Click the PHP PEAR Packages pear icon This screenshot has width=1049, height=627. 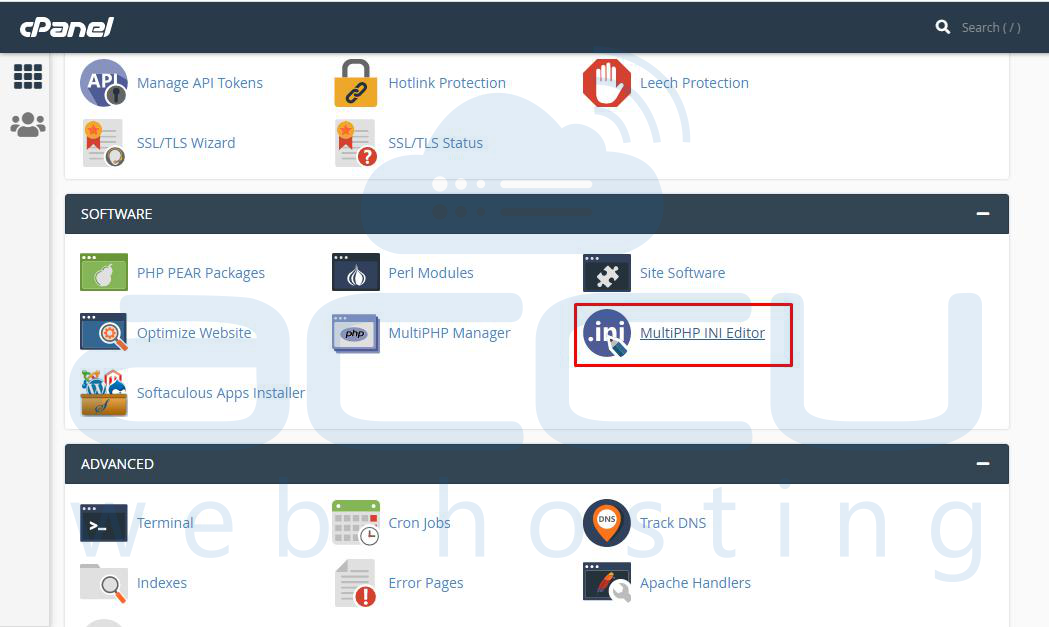pyautogui.click(x=104, y=272)
